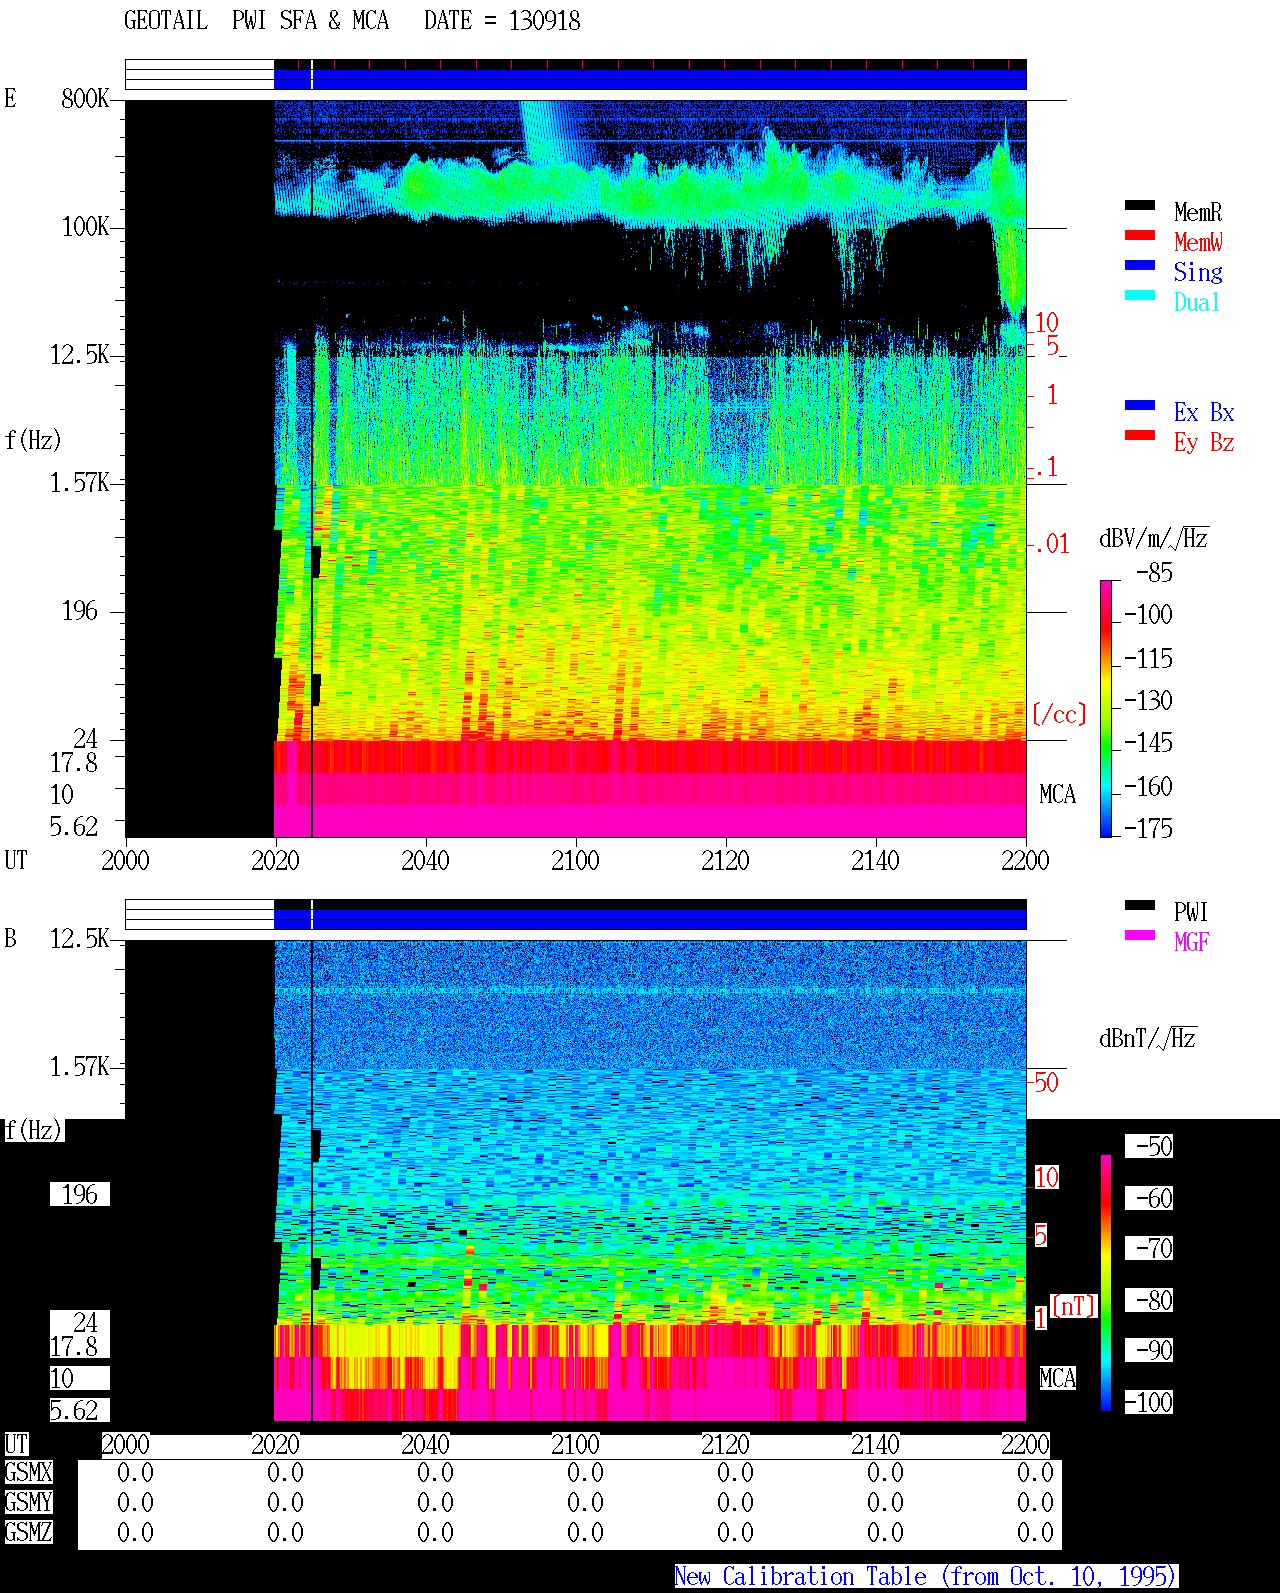This screenshot has height=1593, width=1280.
Task: Click the red 50 label beside B panel
Action: (1046, 1082)
